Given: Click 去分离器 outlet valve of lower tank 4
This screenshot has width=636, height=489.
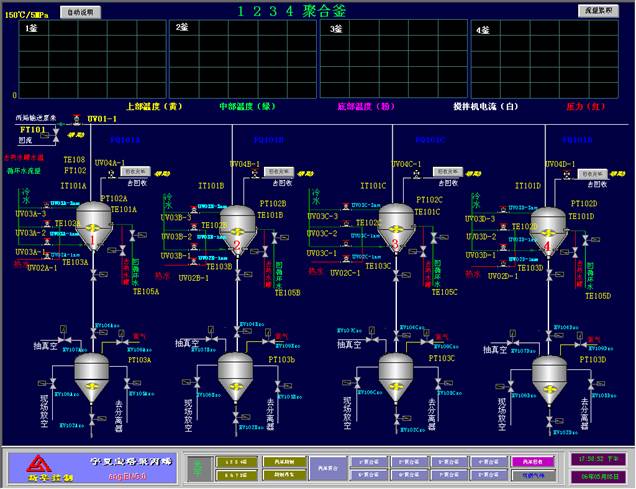Looking at the screenshot, I should [591, 383].
